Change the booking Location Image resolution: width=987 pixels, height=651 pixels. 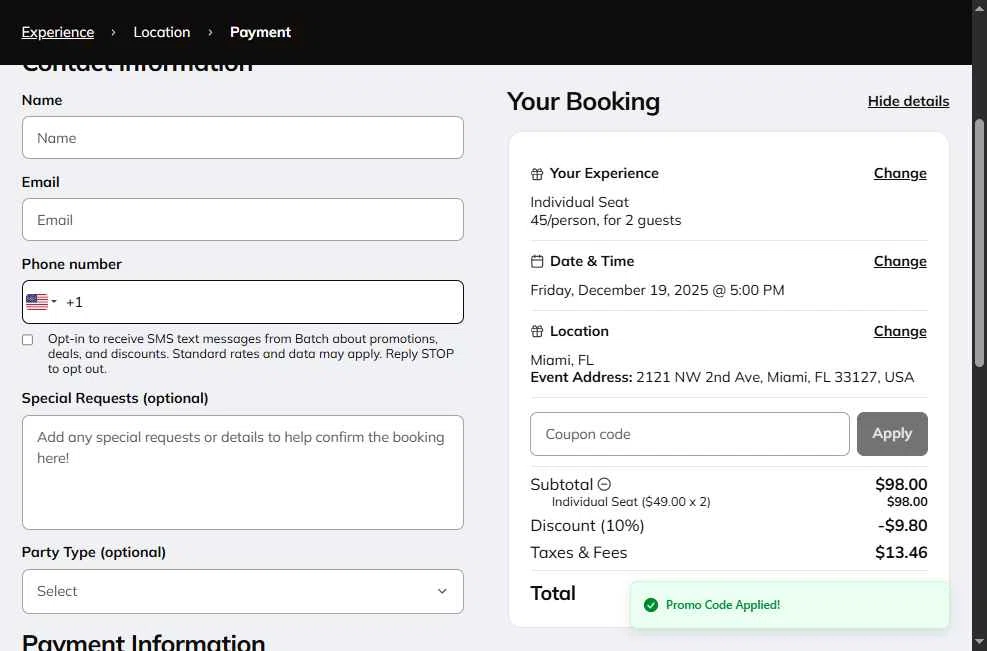click(900, 331)
